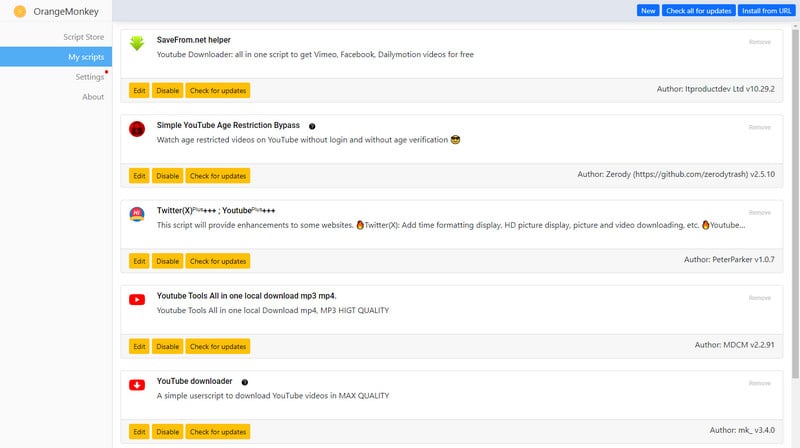The image size is (800, 448).
Task: Disable the SaveFrom.net helper script
Action: [x=167, y=90]
